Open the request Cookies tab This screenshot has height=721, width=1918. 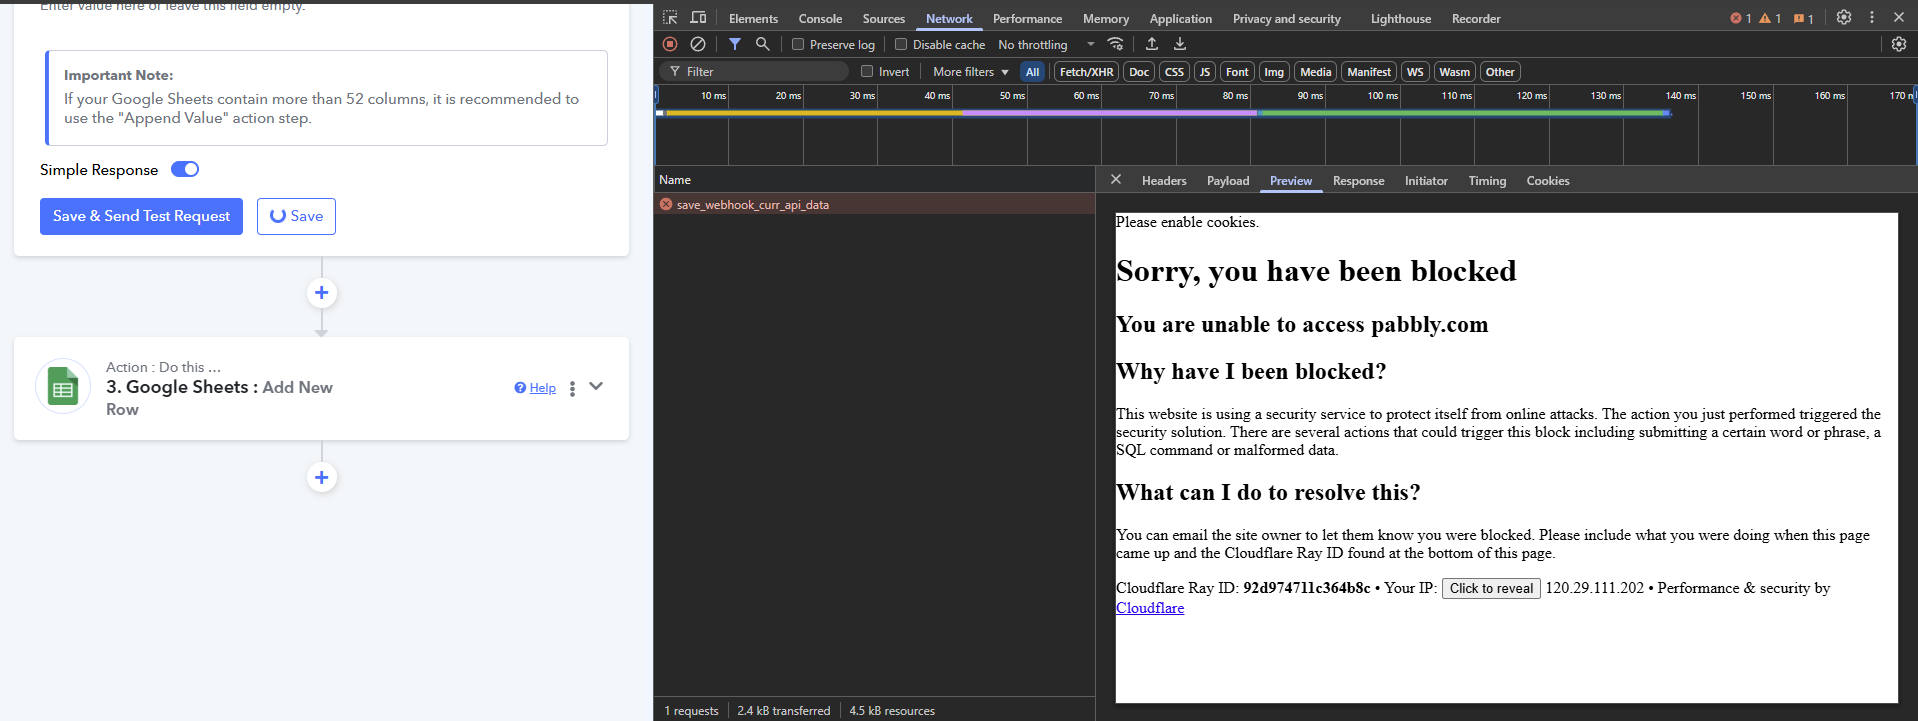(x=1547, y=181)
